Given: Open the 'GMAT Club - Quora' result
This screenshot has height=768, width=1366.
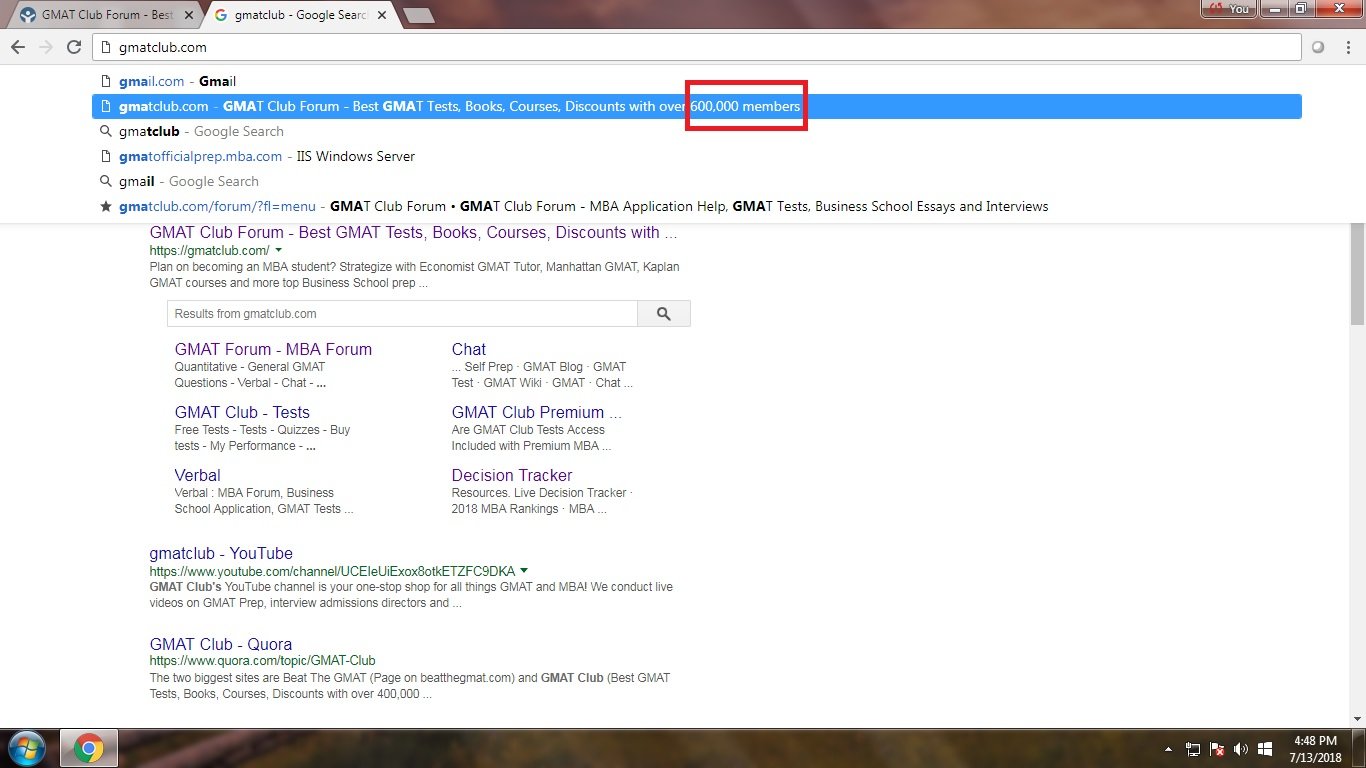Looking at the screenshot, I should [x=221, y=645].
